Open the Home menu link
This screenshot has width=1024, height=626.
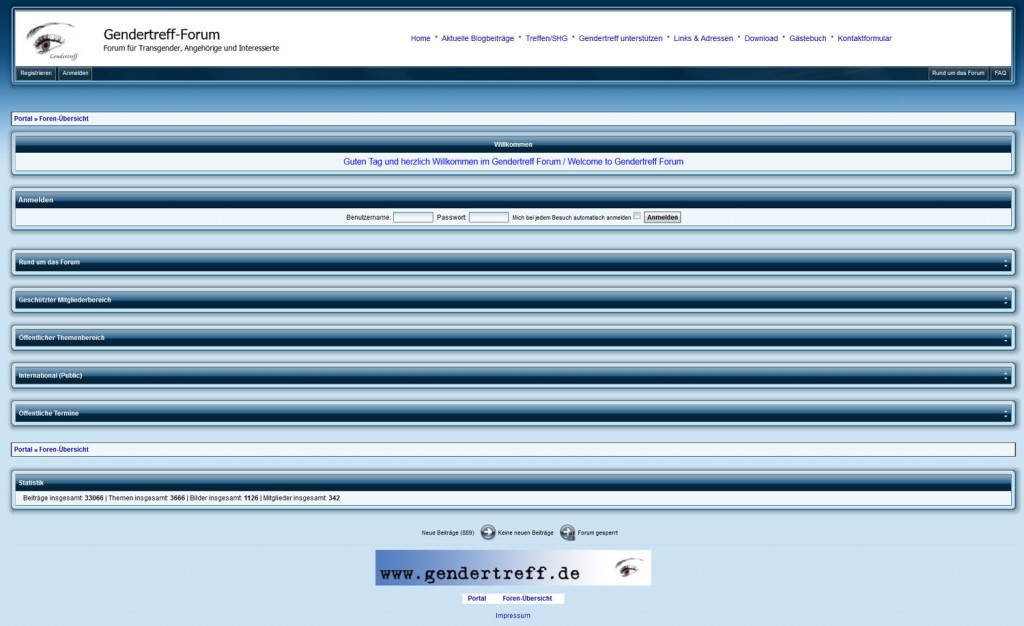(420, 39)
